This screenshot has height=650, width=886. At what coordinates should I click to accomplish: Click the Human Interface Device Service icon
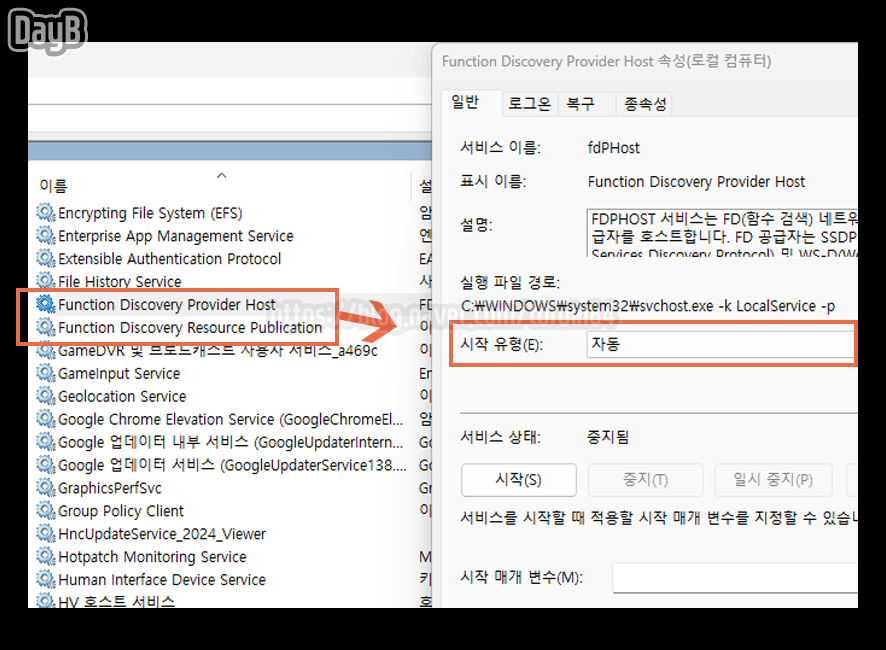44,580
